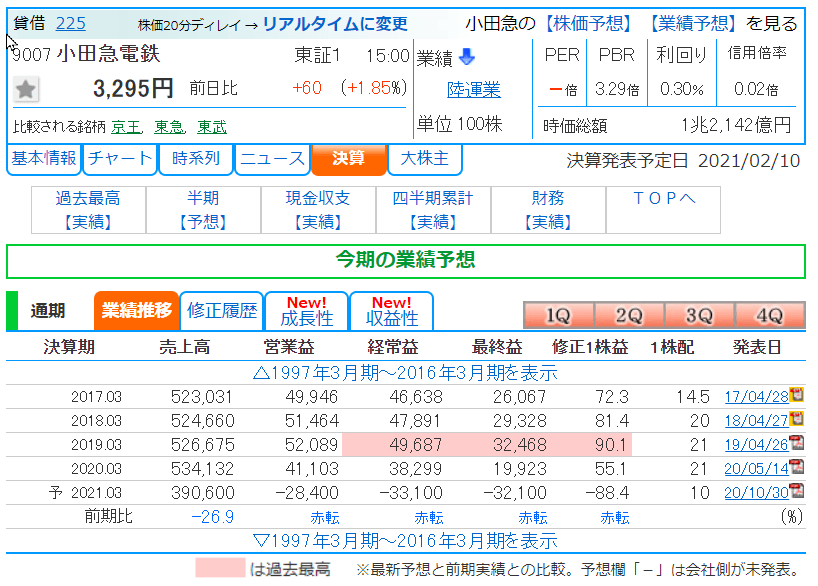
Task: Open the 20/05/14 announcement date link
Action: point(756,469)
